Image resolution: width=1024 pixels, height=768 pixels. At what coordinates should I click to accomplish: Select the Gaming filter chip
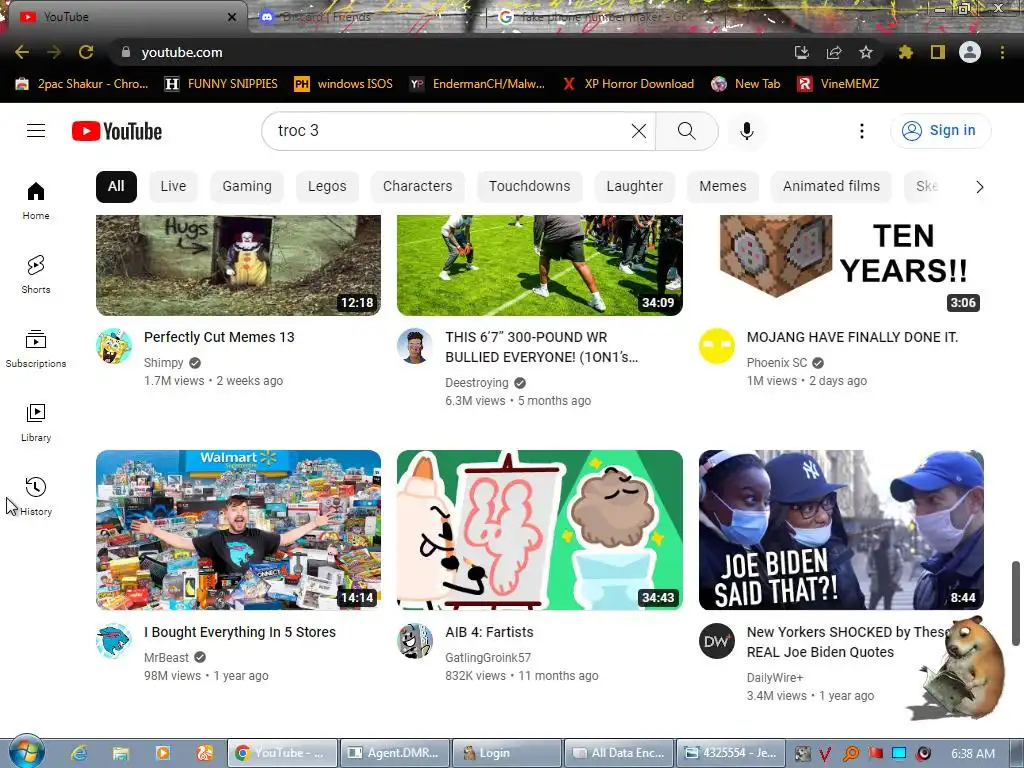point(247,187)
